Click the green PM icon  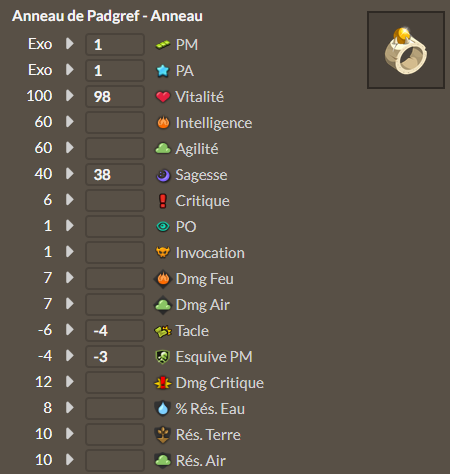163,45
